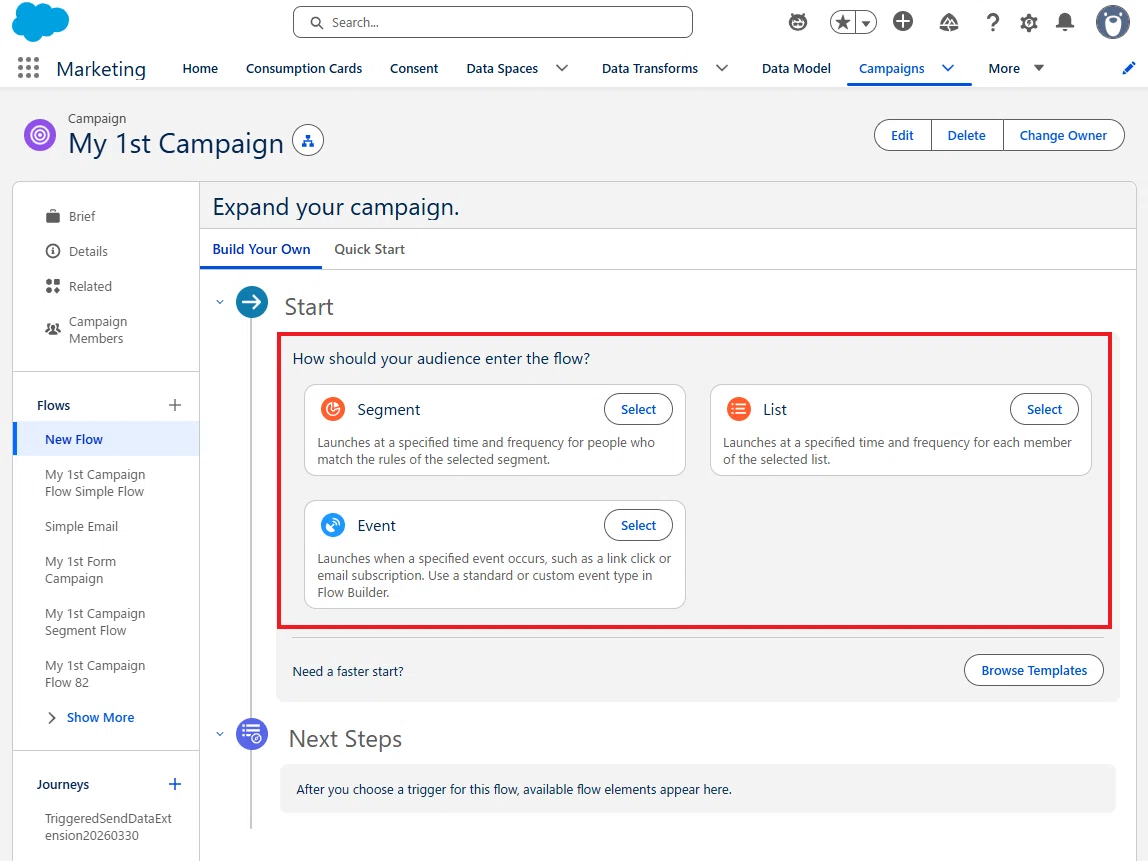Open the user profile avatar
The height and width of the screenshot is (861, 1148).
click(x=1113, y=22)
